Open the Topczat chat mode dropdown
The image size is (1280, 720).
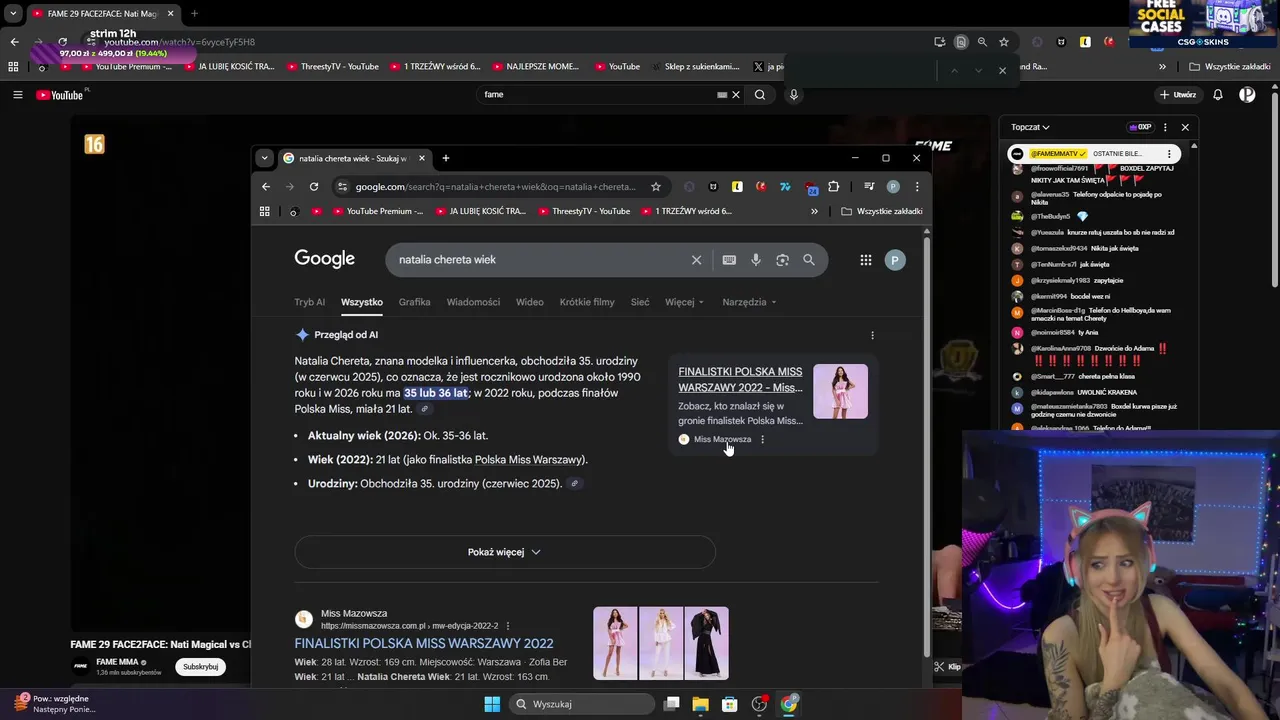tap(1030, 127)
